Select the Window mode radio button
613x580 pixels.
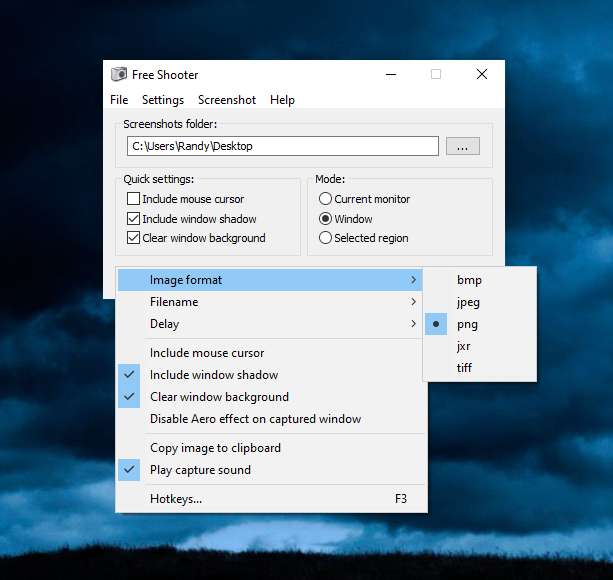click(325, 218)
